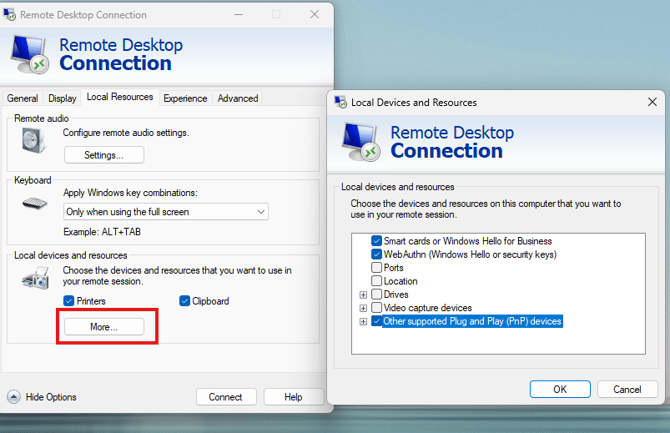This screenshot has width=670, height=433.
Task: Expand the Video capture devices node
Action: (x=363, y=308)
